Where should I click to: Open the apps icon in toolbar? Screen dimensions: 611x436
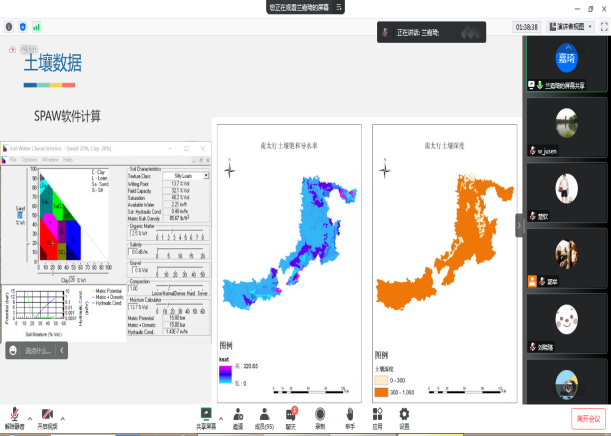[377, 413]
